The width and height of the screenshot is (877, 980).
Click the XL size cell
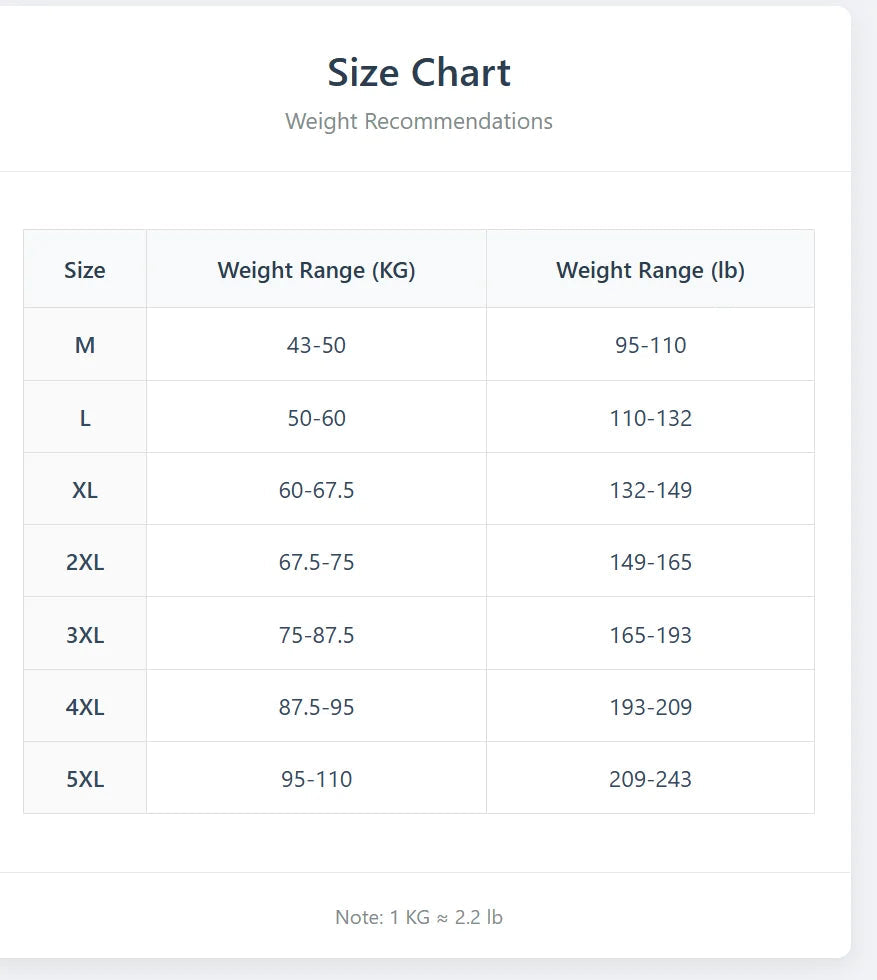85,490
